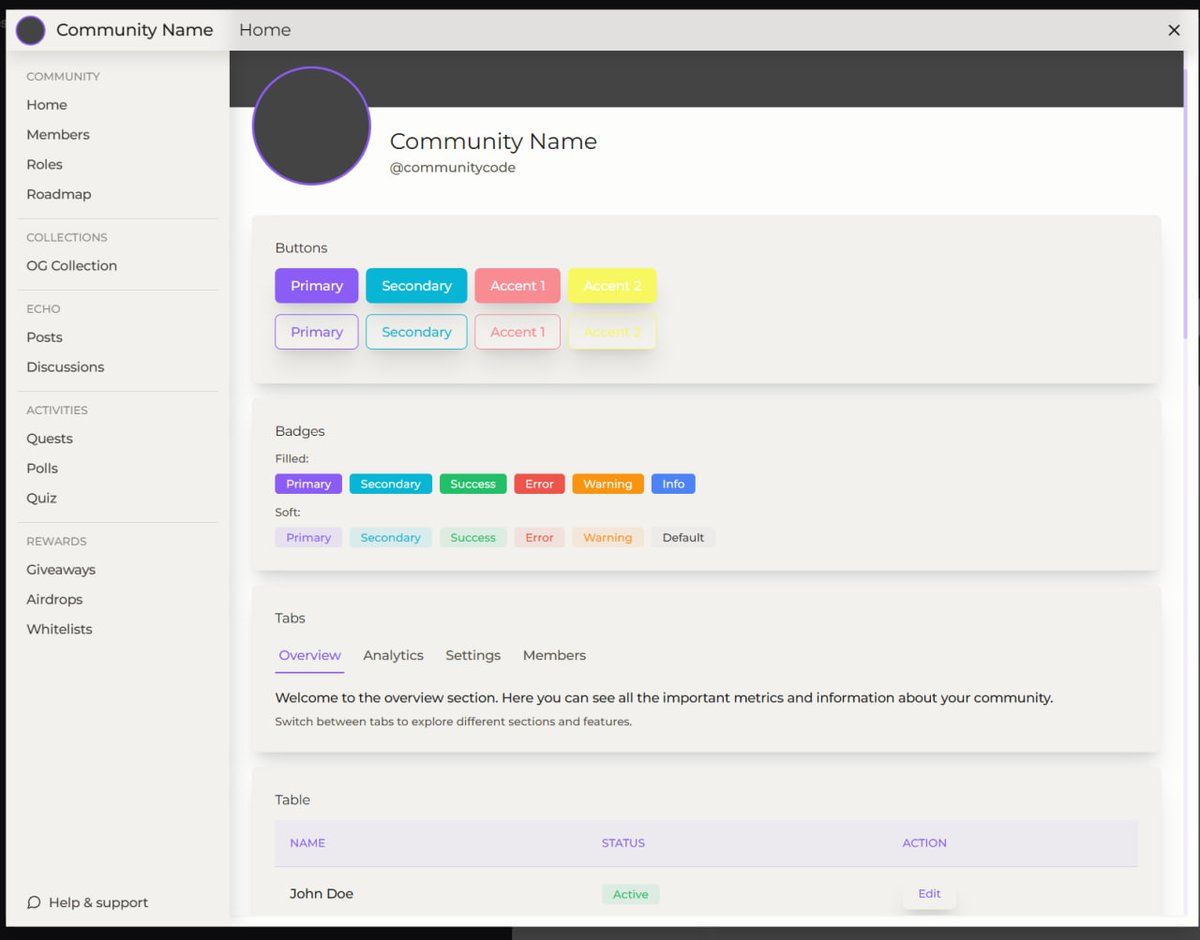Click the John Doe table cell
The height and width of the screenshot is (940, 1200).
(x=322, y=894)
